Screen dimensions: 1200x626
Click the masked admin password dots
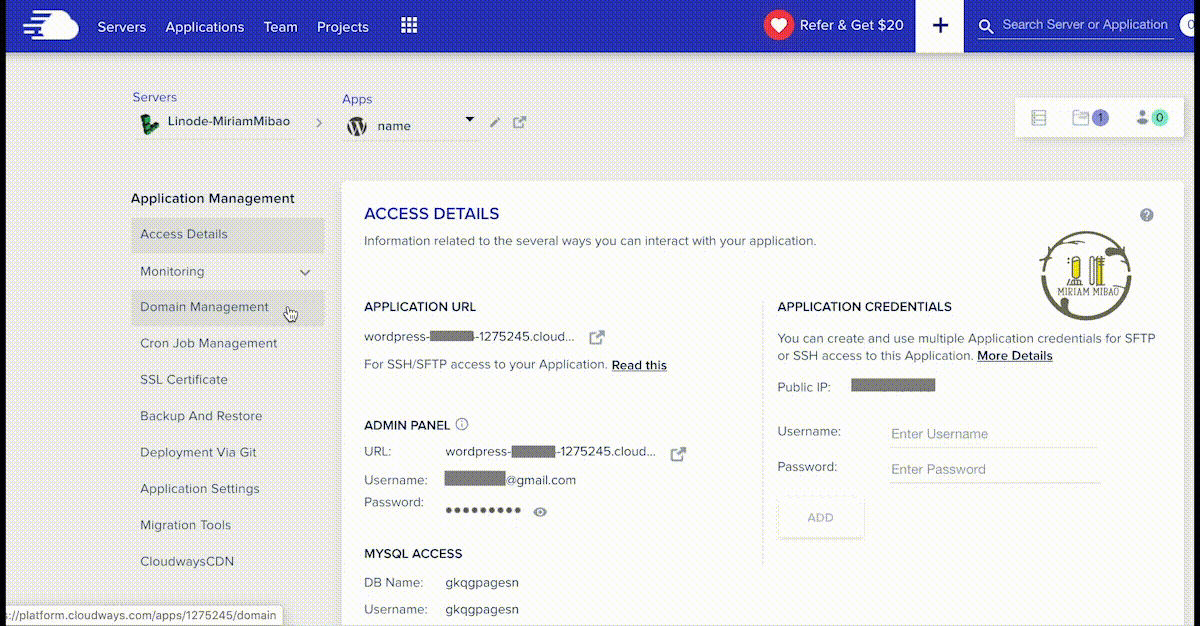point(483,510)
